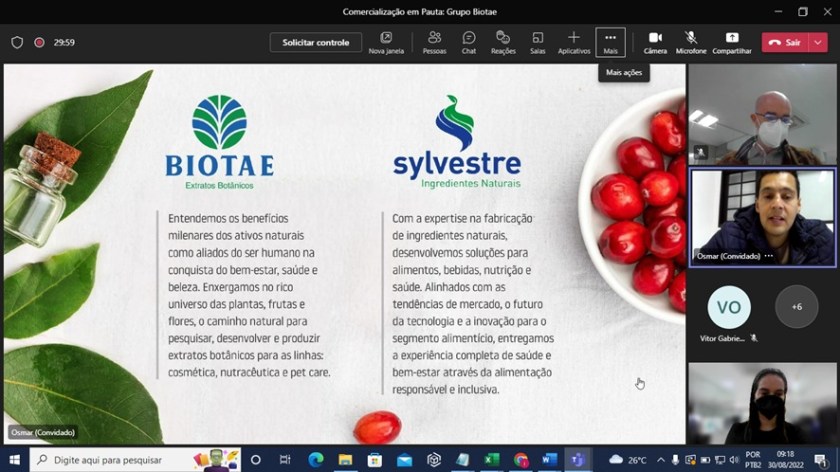Click Compartilhar to share screen
Image resolution: width=840 pixels, height=472 pixels.
tap(732, 42)
